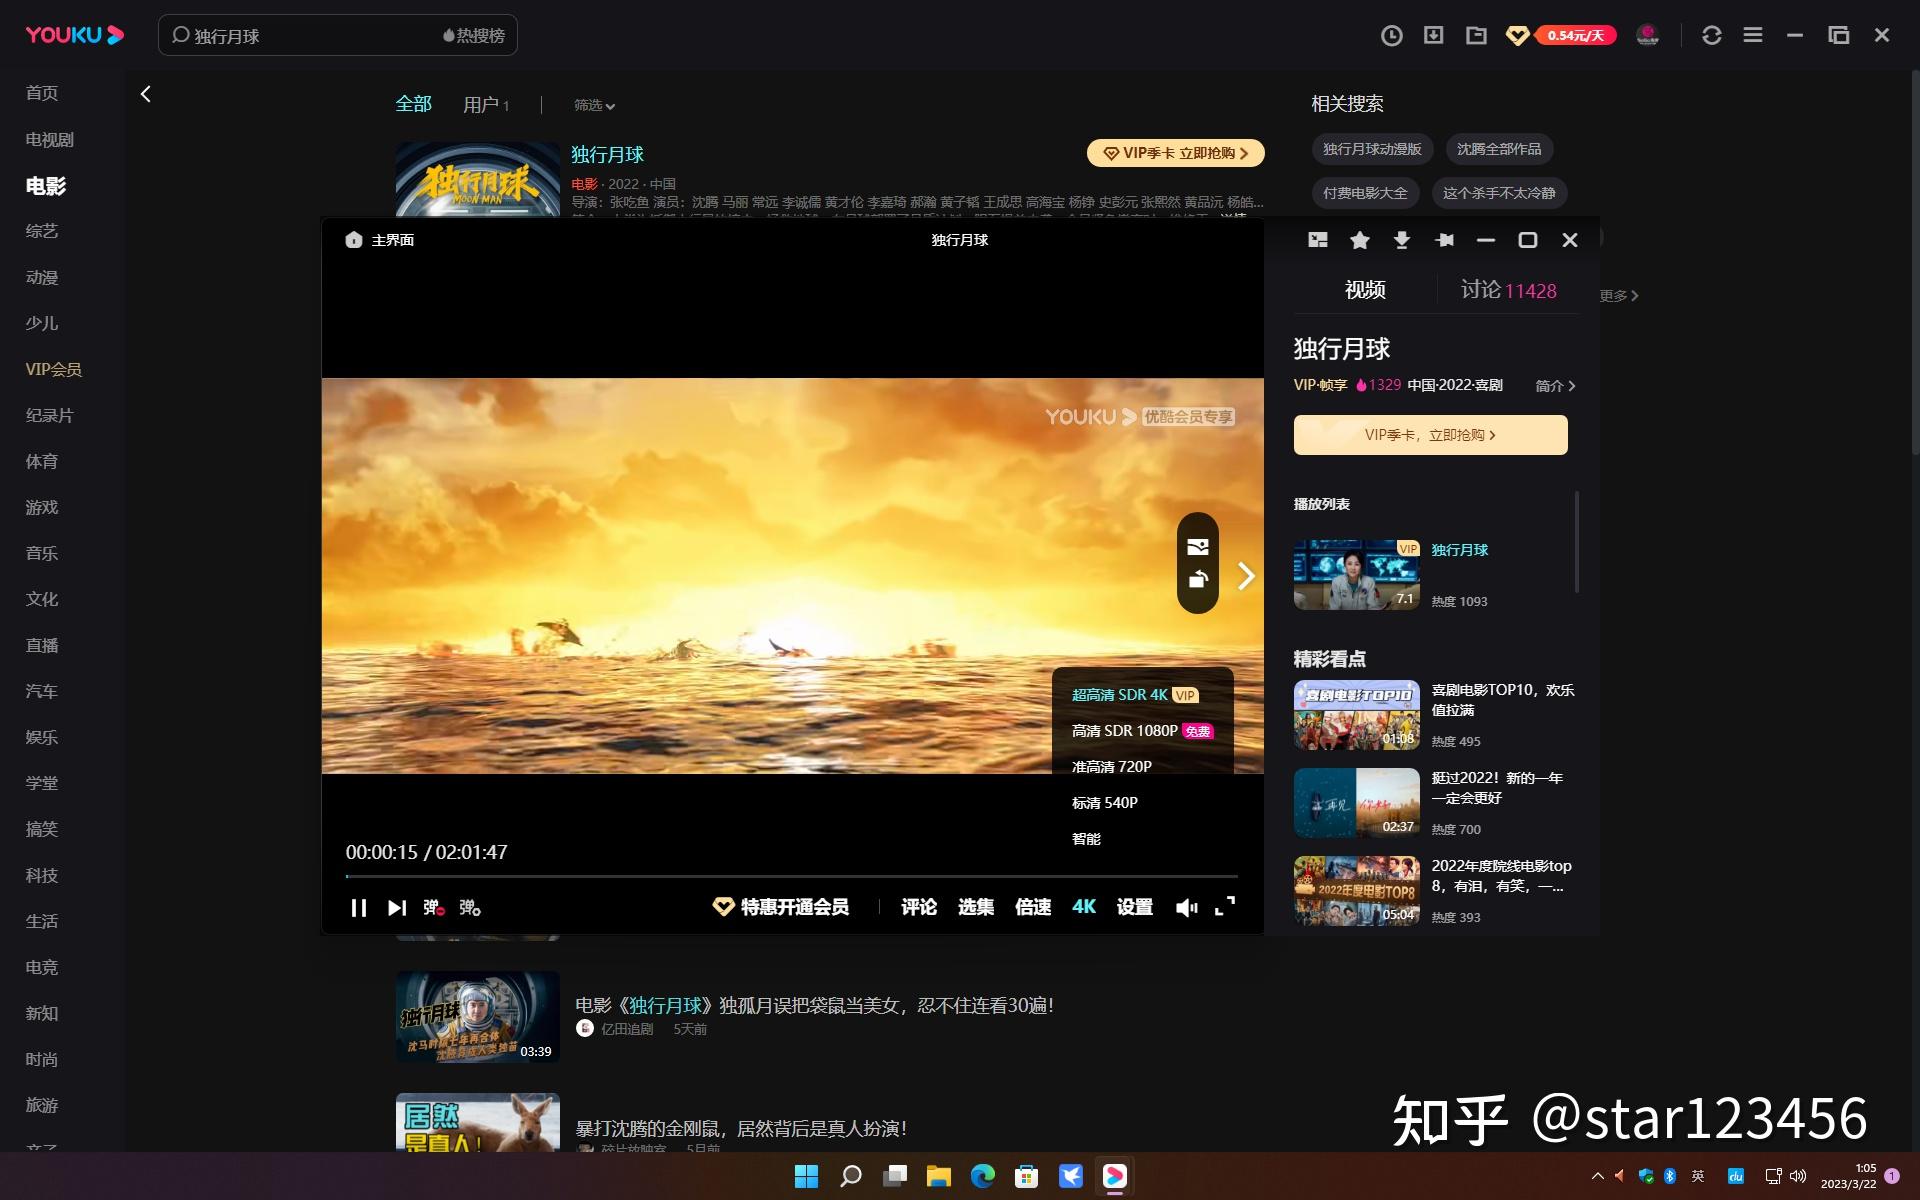Screen dimensions: 1920x1200
Task: Open 电视剧 in left sidebar
Action: pos(50,140)
